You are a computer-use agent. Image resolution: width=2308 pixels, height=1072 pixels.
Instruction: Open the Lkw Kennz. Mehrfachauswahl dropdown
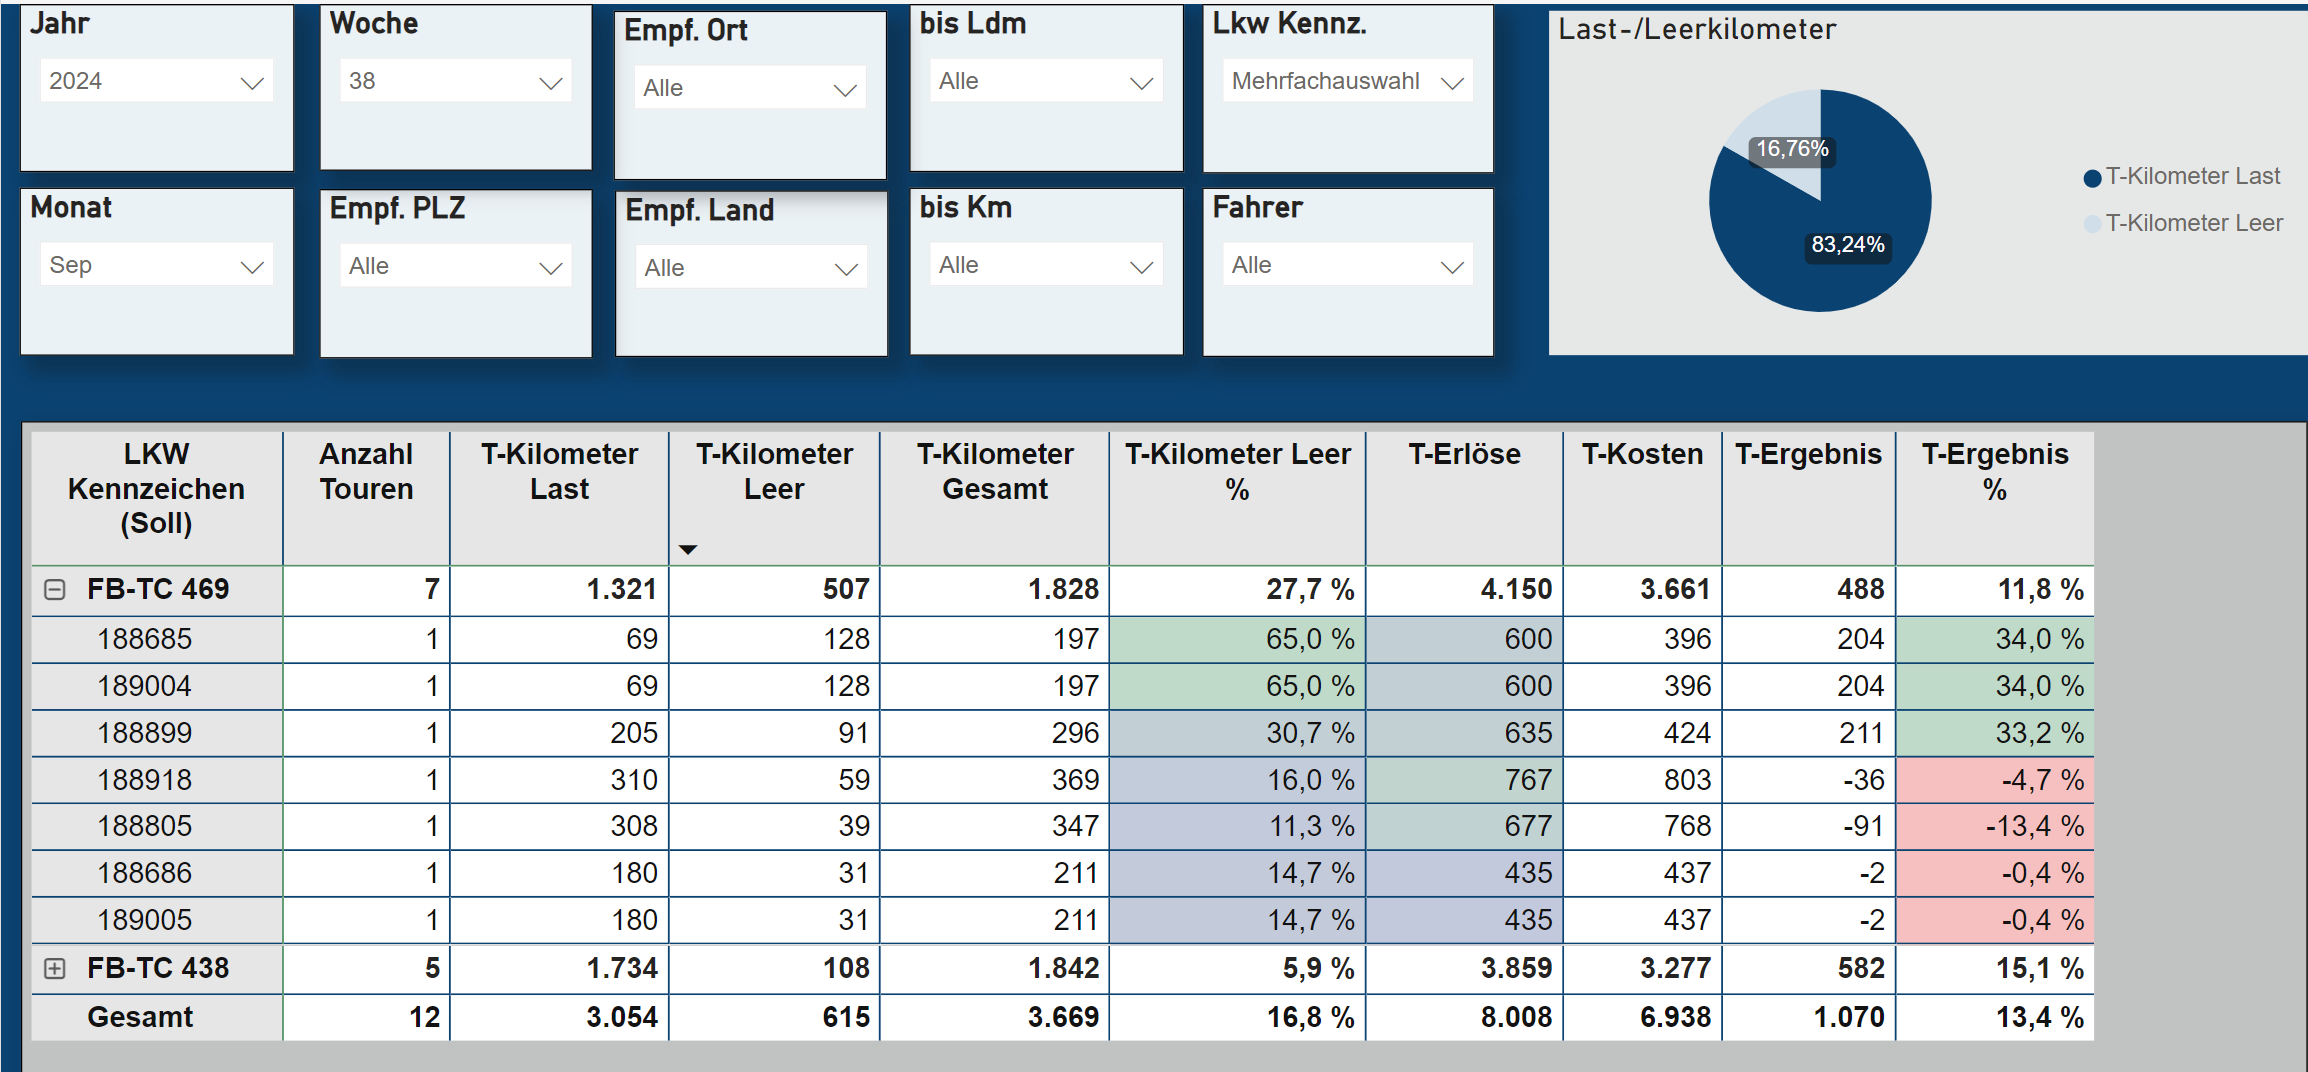1346,82
